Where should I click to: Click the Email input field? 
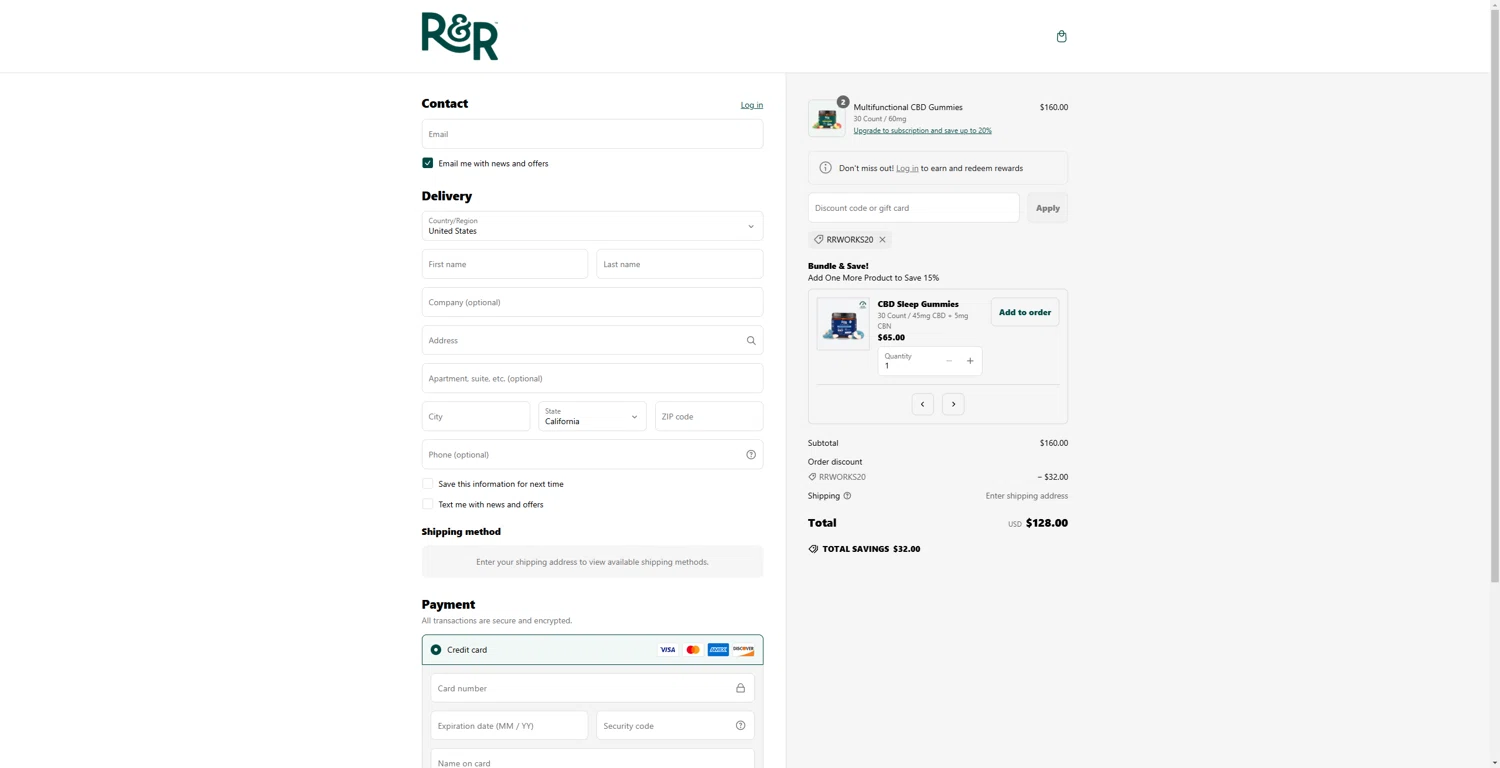592,134
